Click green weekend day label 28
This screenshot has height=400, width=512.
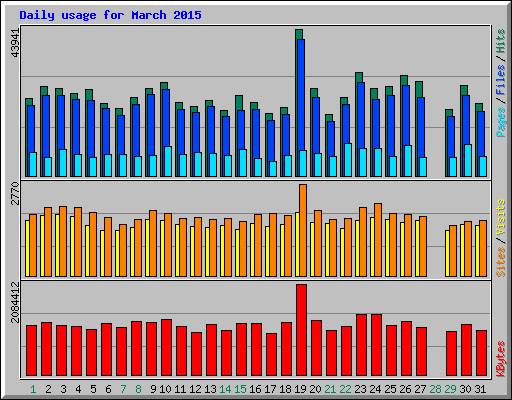(435, 389)
